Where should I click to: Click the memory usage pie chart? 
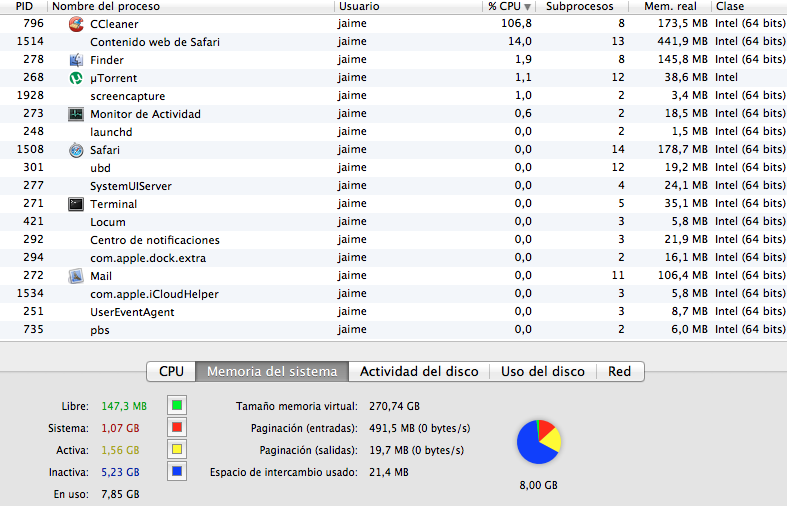(539, 442)
